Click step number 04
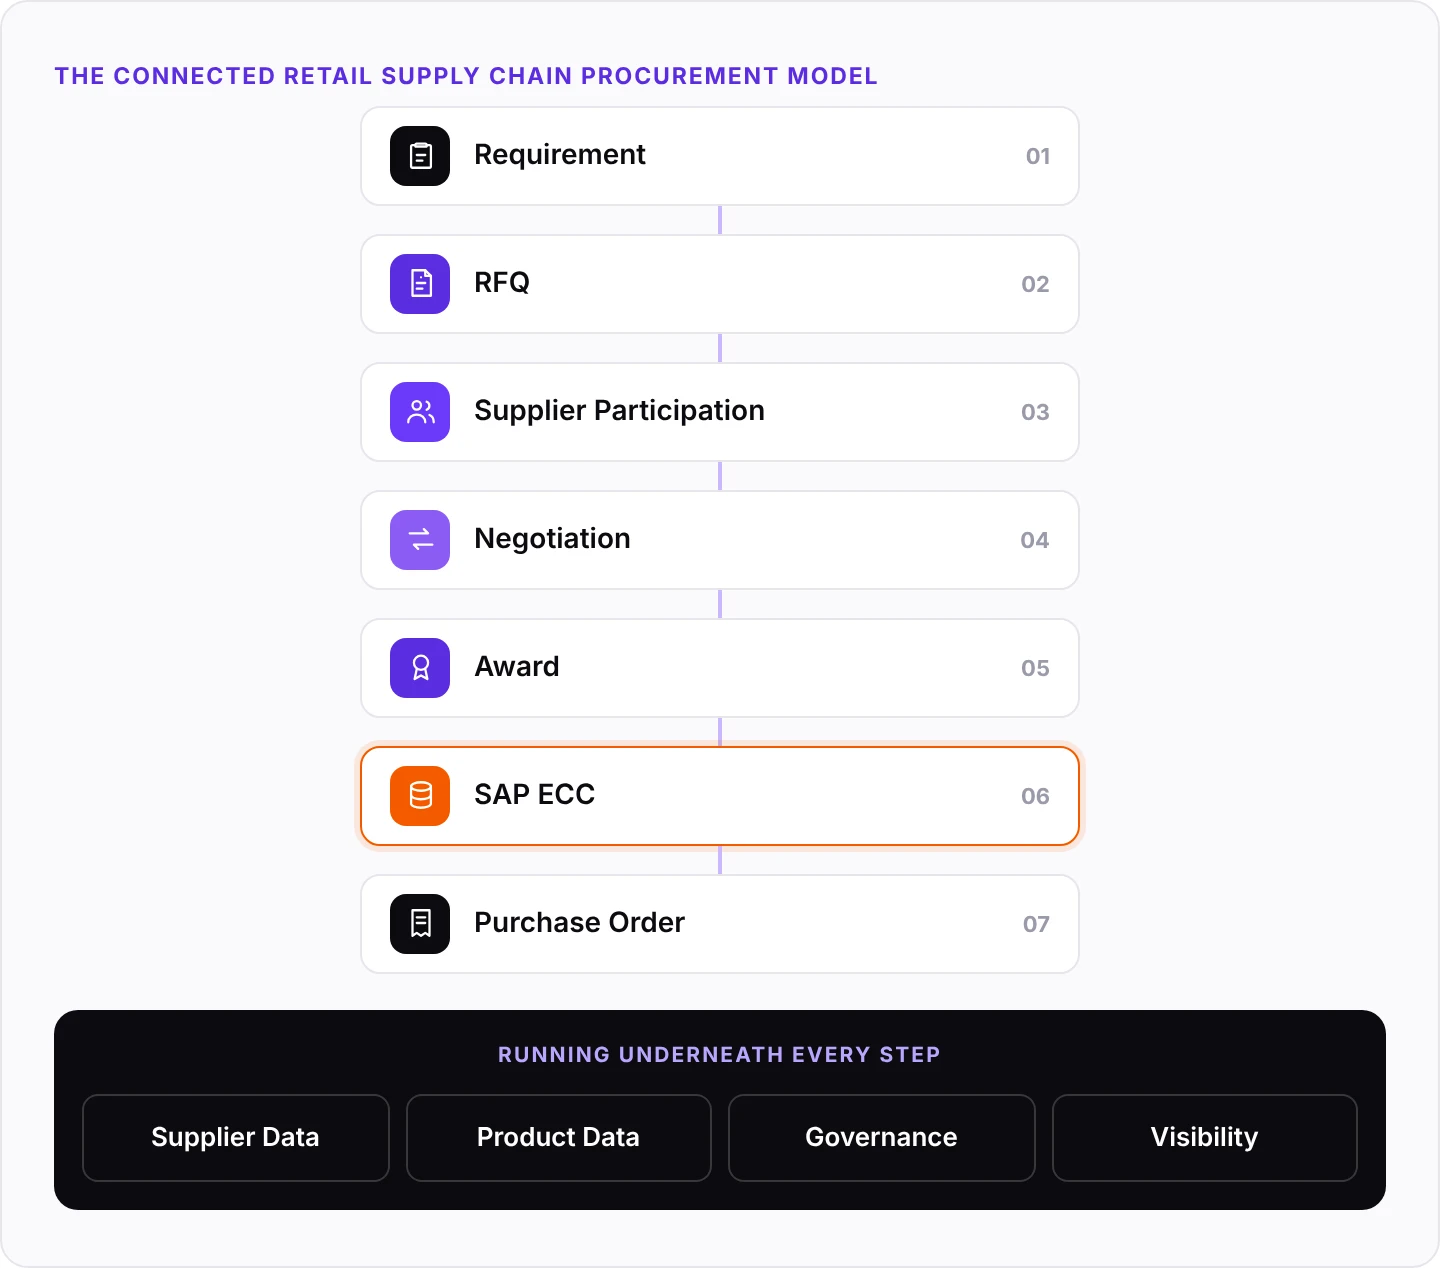 pyautogui.click(x=1035, y=540)
